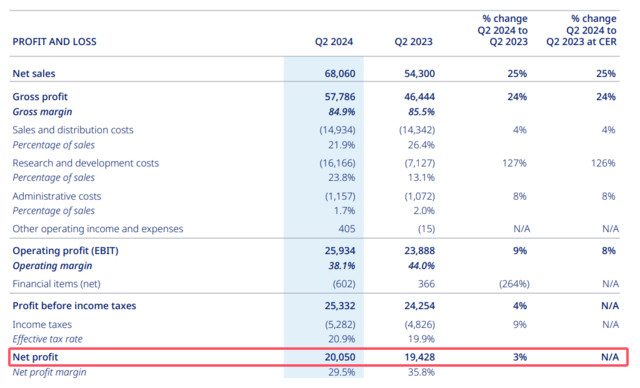Click % change at CER column header
Image resolution: width=640 pixels, height=388 pixels.
pos(581,30)
